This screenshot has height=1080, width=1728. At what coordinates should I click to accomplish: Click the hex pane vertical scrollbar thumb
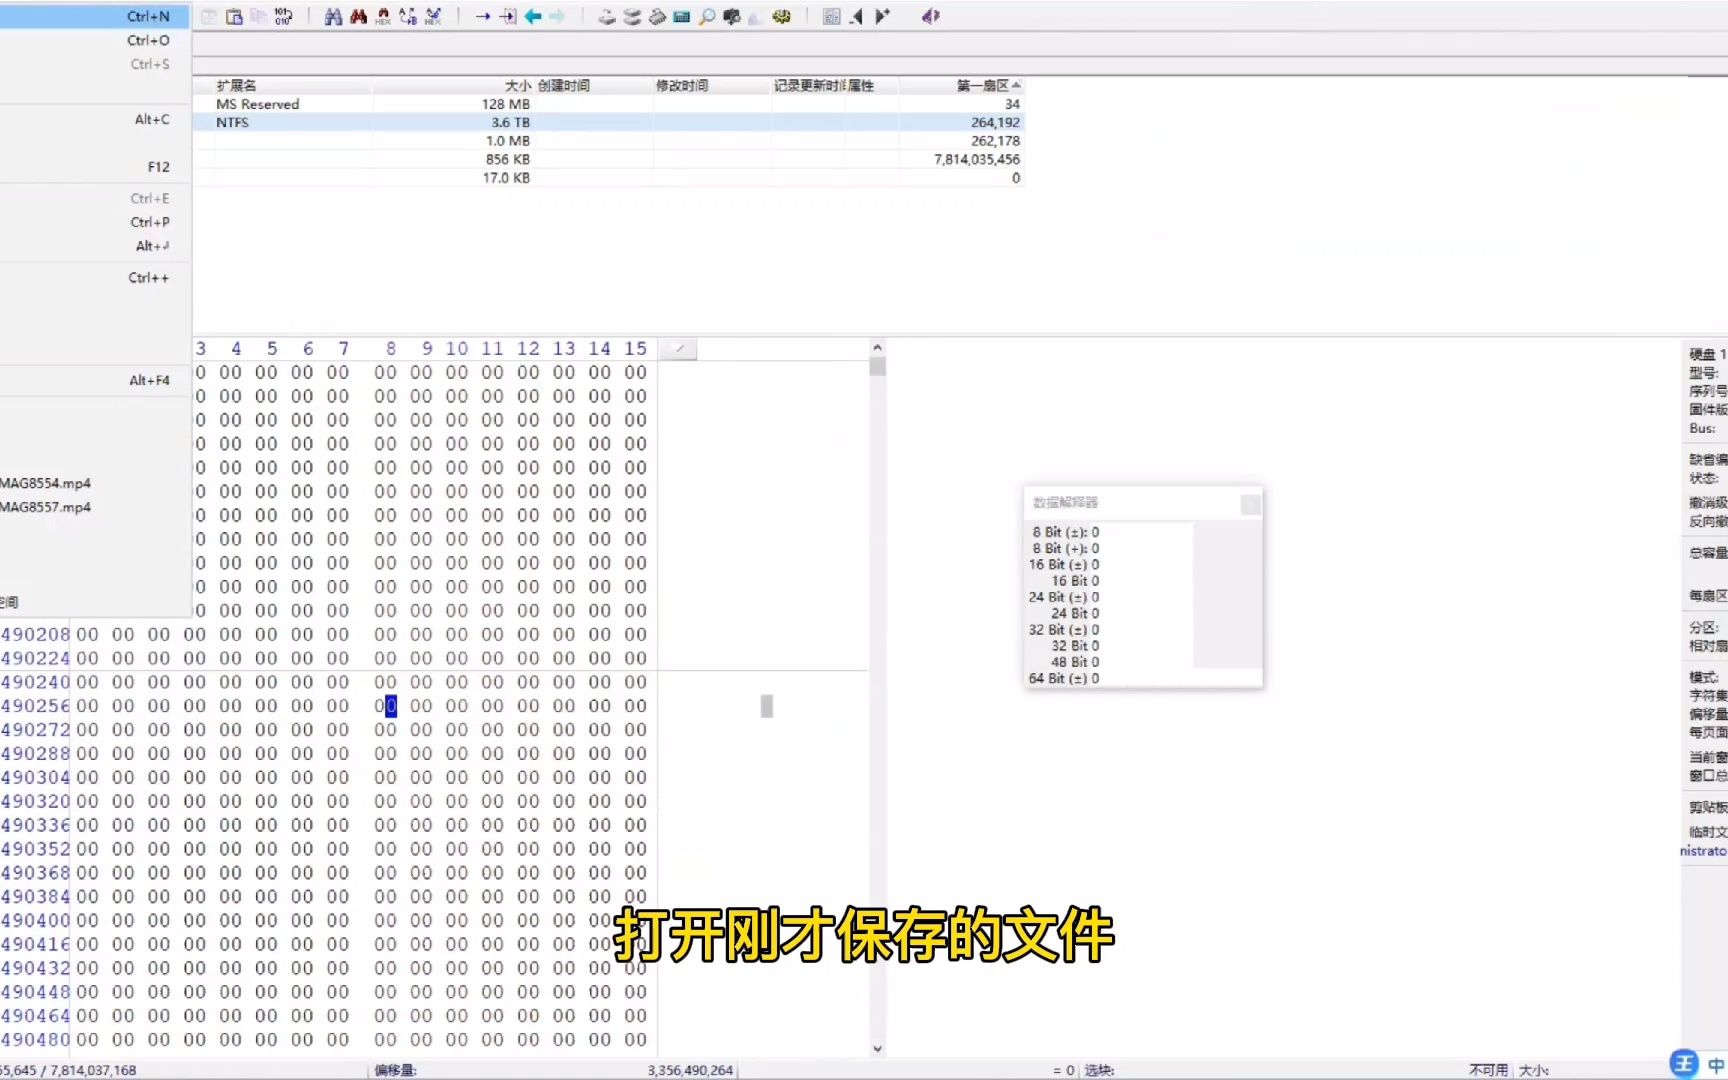[x=877, y=366]
